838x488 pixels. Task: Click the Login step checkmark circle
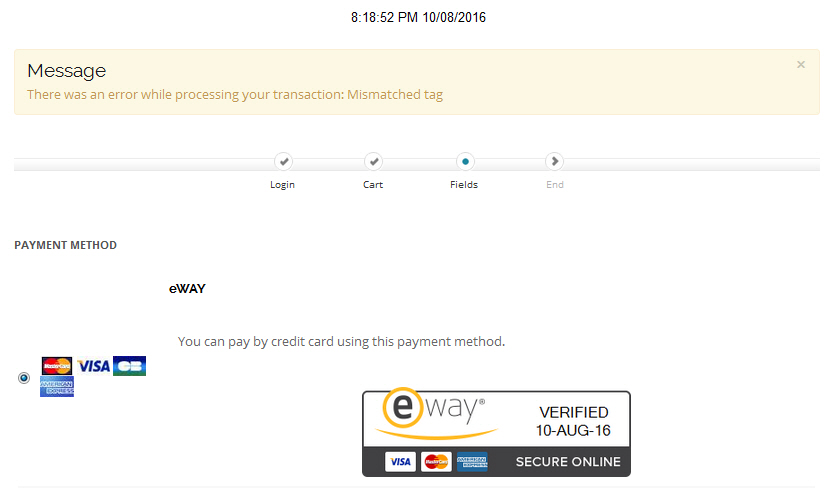[x=283, y=161]
